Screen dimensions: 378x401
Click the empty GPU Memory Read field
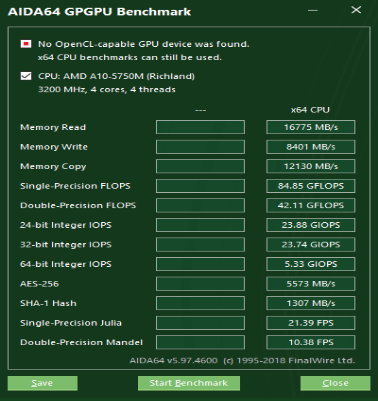click(200, 127)
